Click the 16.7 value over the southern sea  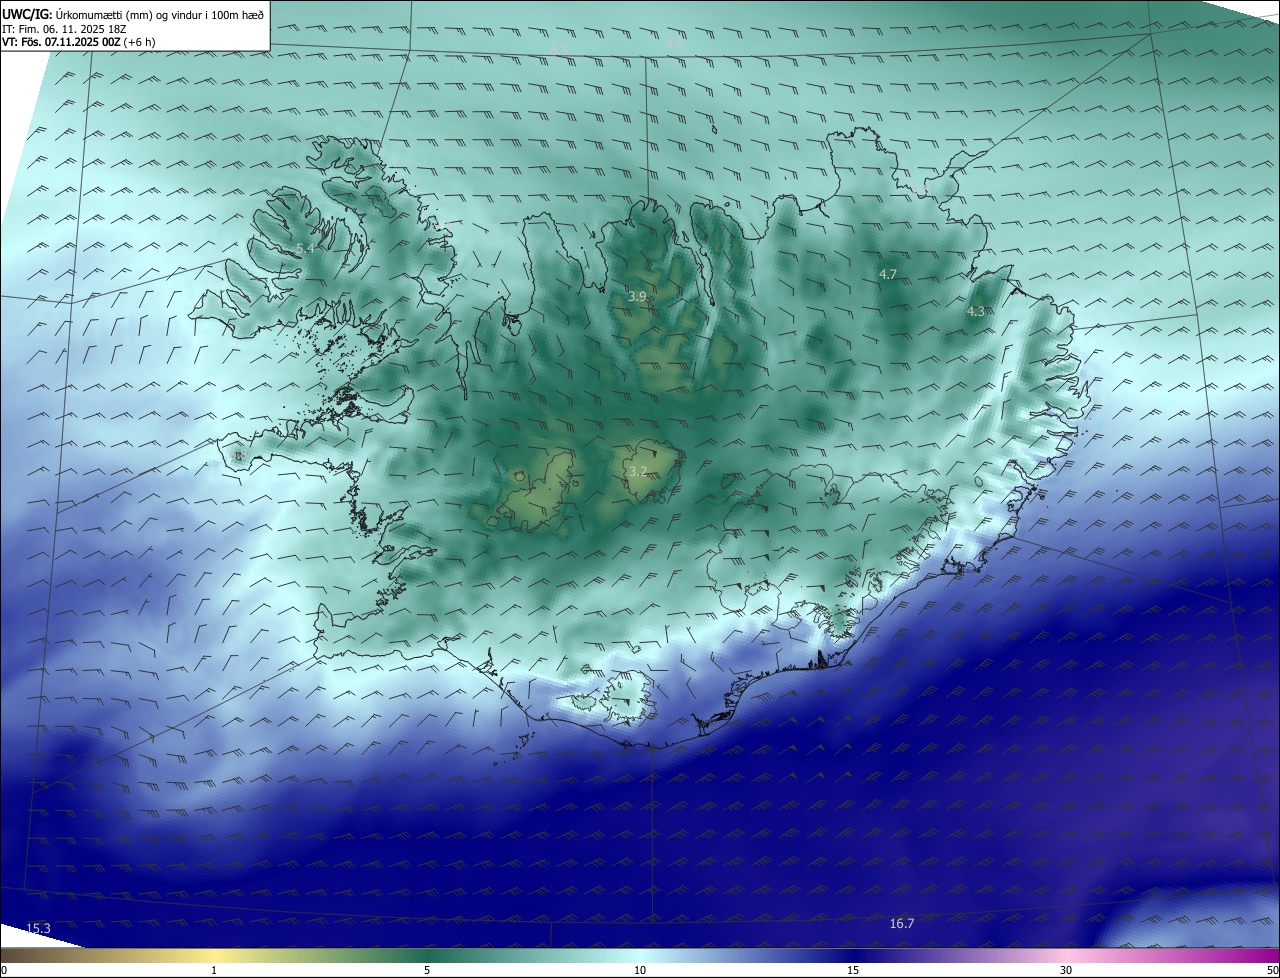pyautogui.click(x=902, y=923)
